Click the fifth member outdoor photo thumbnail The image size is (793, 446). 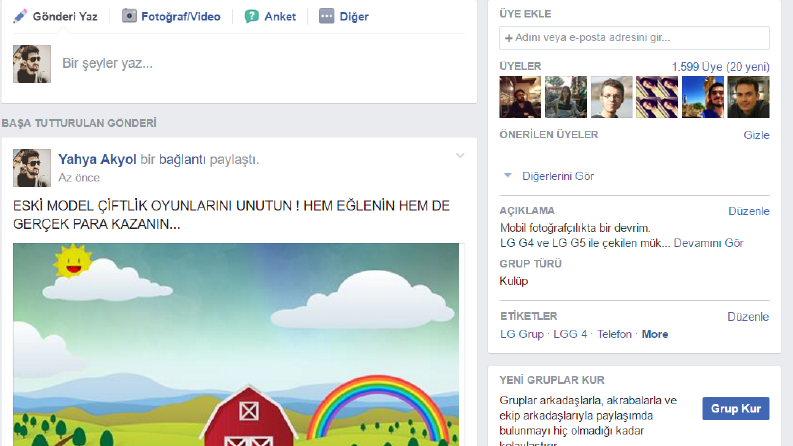click(703, 97)
